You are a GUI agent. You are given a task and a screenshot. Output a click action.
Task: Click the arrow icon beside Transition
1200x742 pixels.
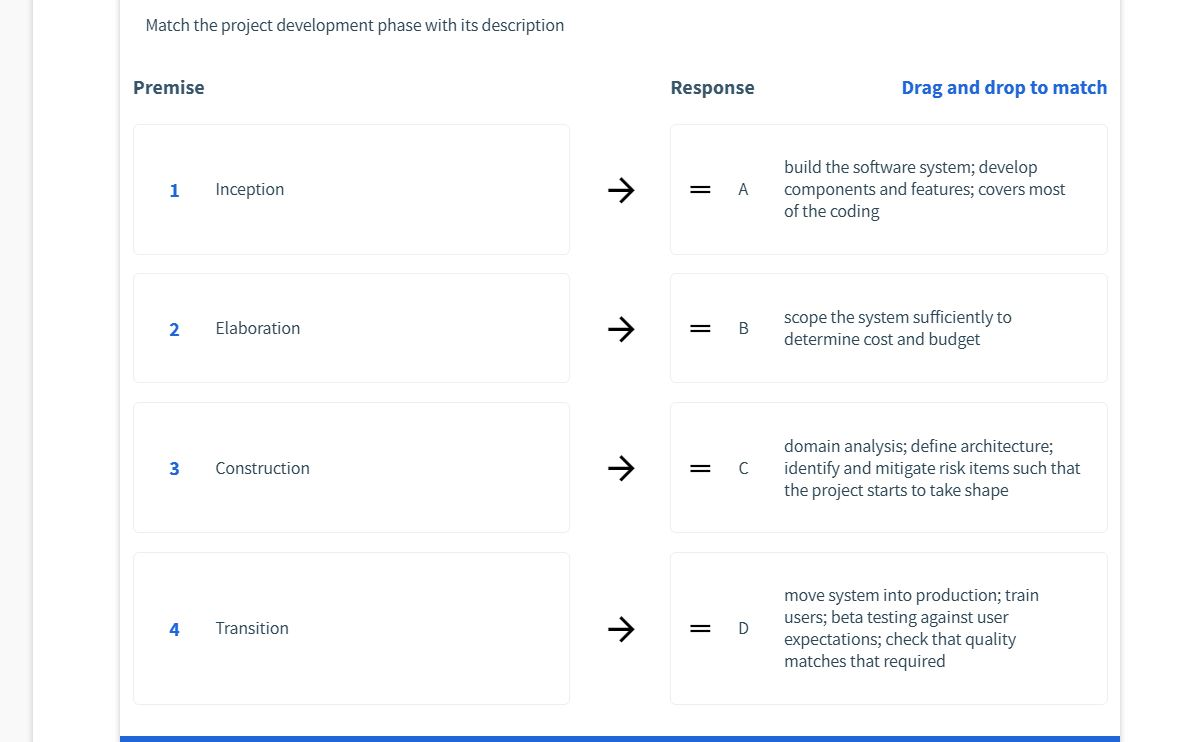click(x=621, y=629)
